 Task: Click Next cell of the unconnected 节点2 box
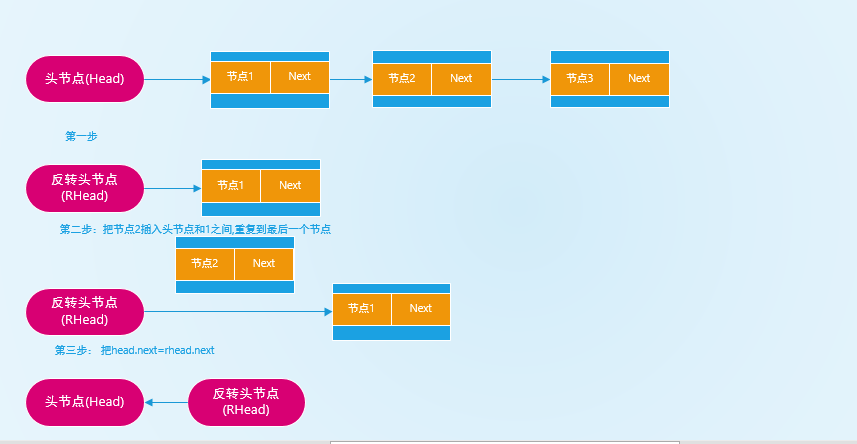pyautogui.click(x=264, y=264)
